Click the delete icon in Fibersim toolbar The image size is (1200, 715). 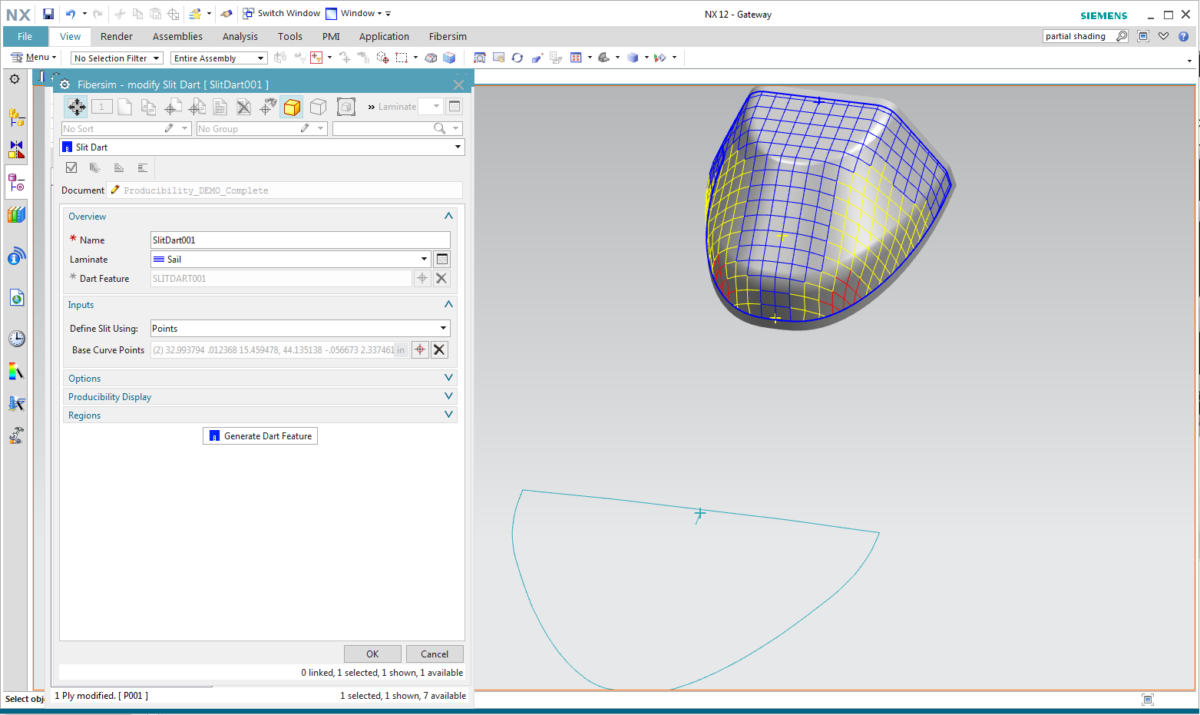[x=243, y=107]
